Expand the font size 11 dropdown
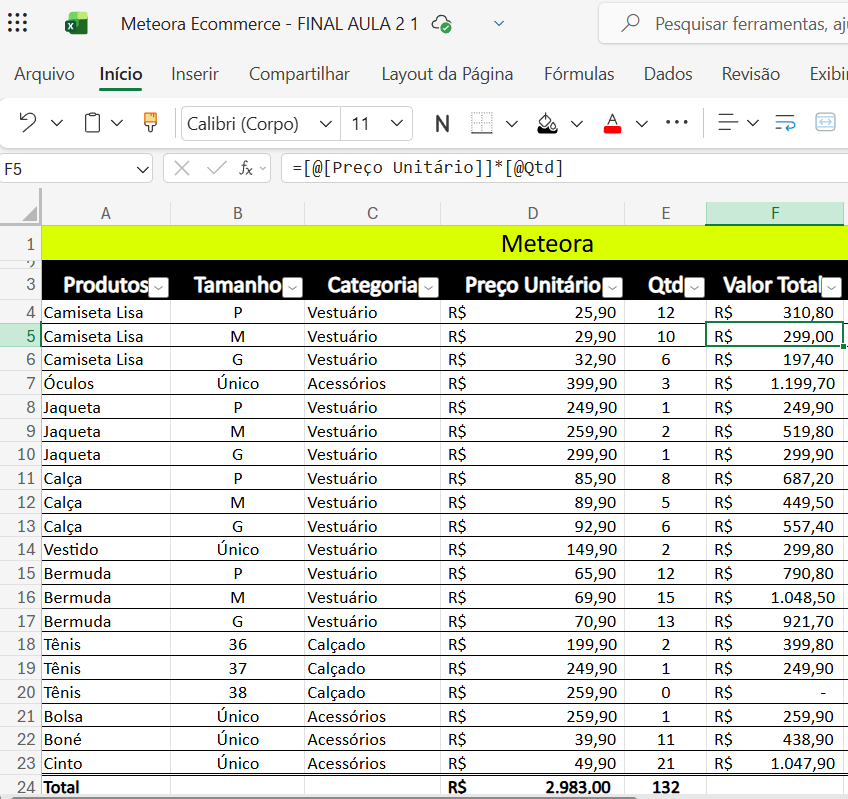The height and width of the screenshot is (799, 848). tap(397, 124)
